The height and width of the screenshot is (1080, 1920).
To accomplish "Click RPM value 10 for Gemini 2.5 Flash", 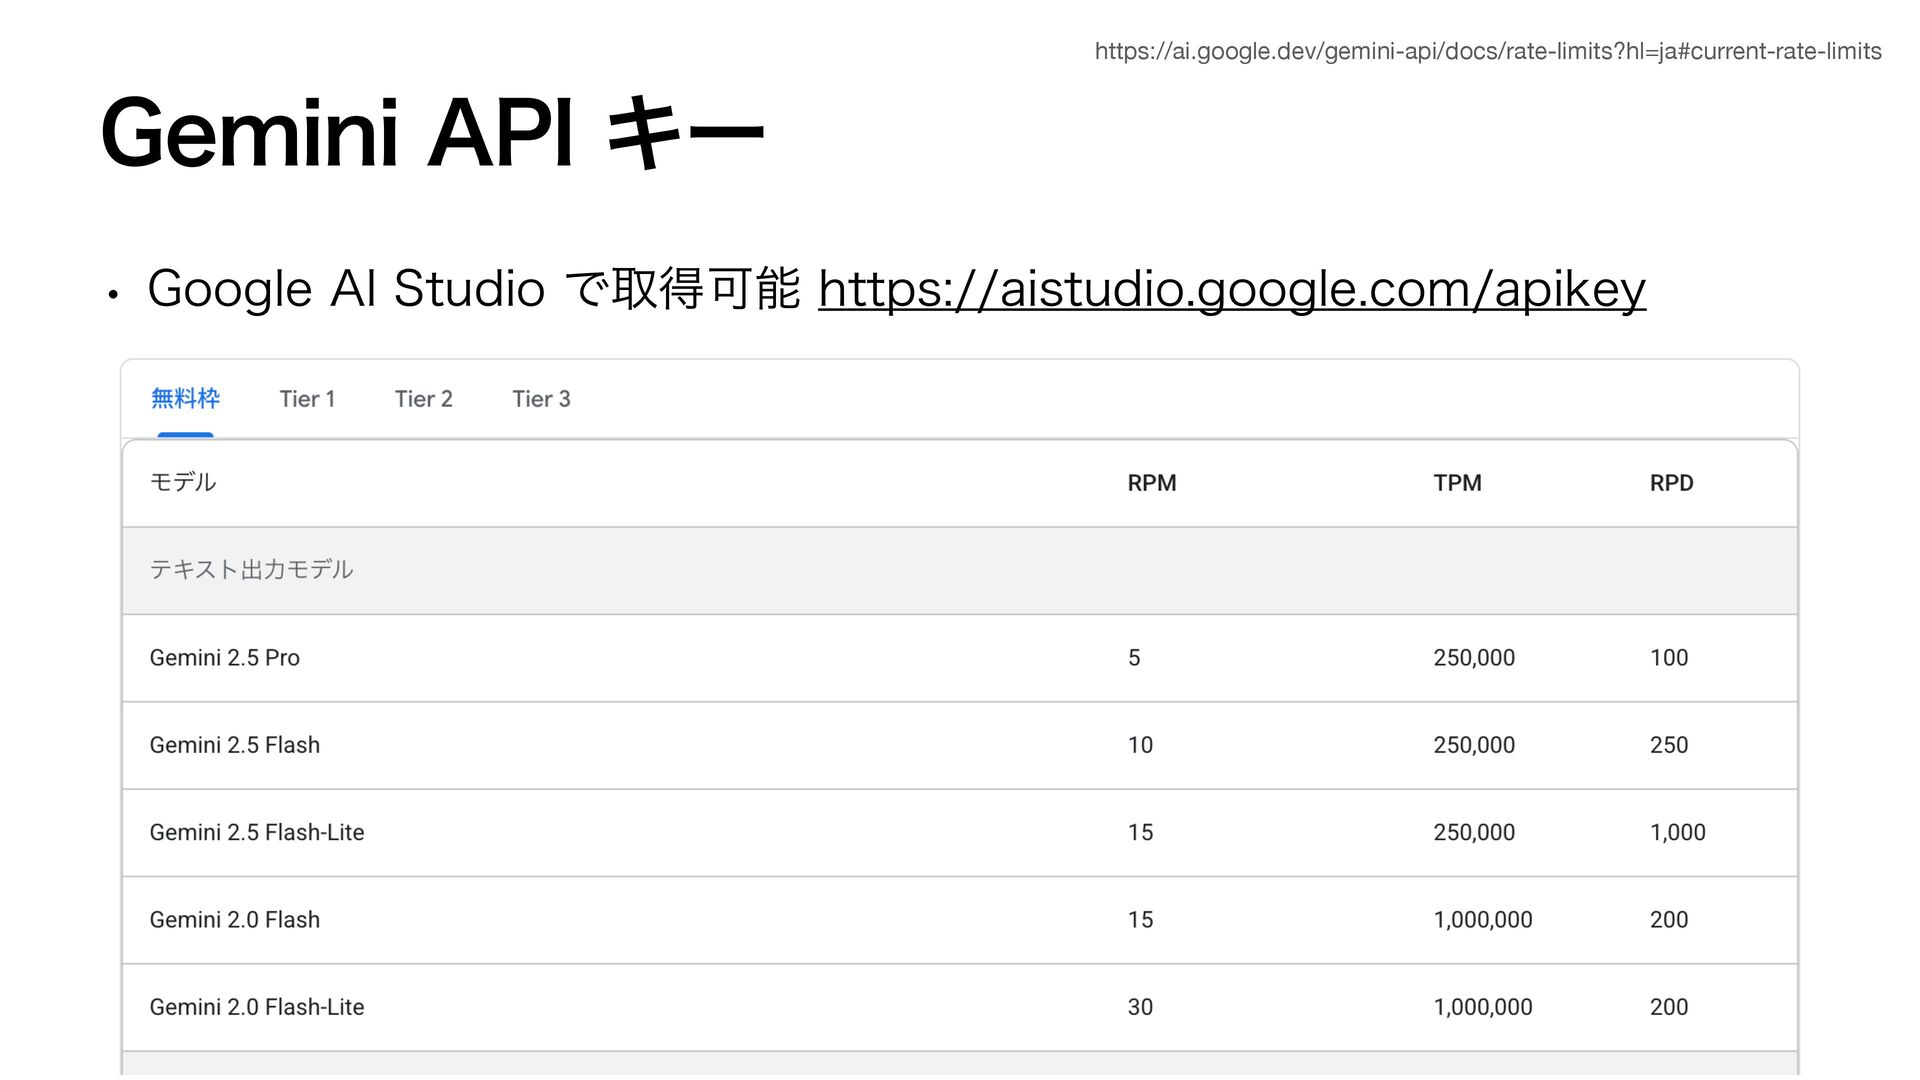I will tap(1140, 745).
